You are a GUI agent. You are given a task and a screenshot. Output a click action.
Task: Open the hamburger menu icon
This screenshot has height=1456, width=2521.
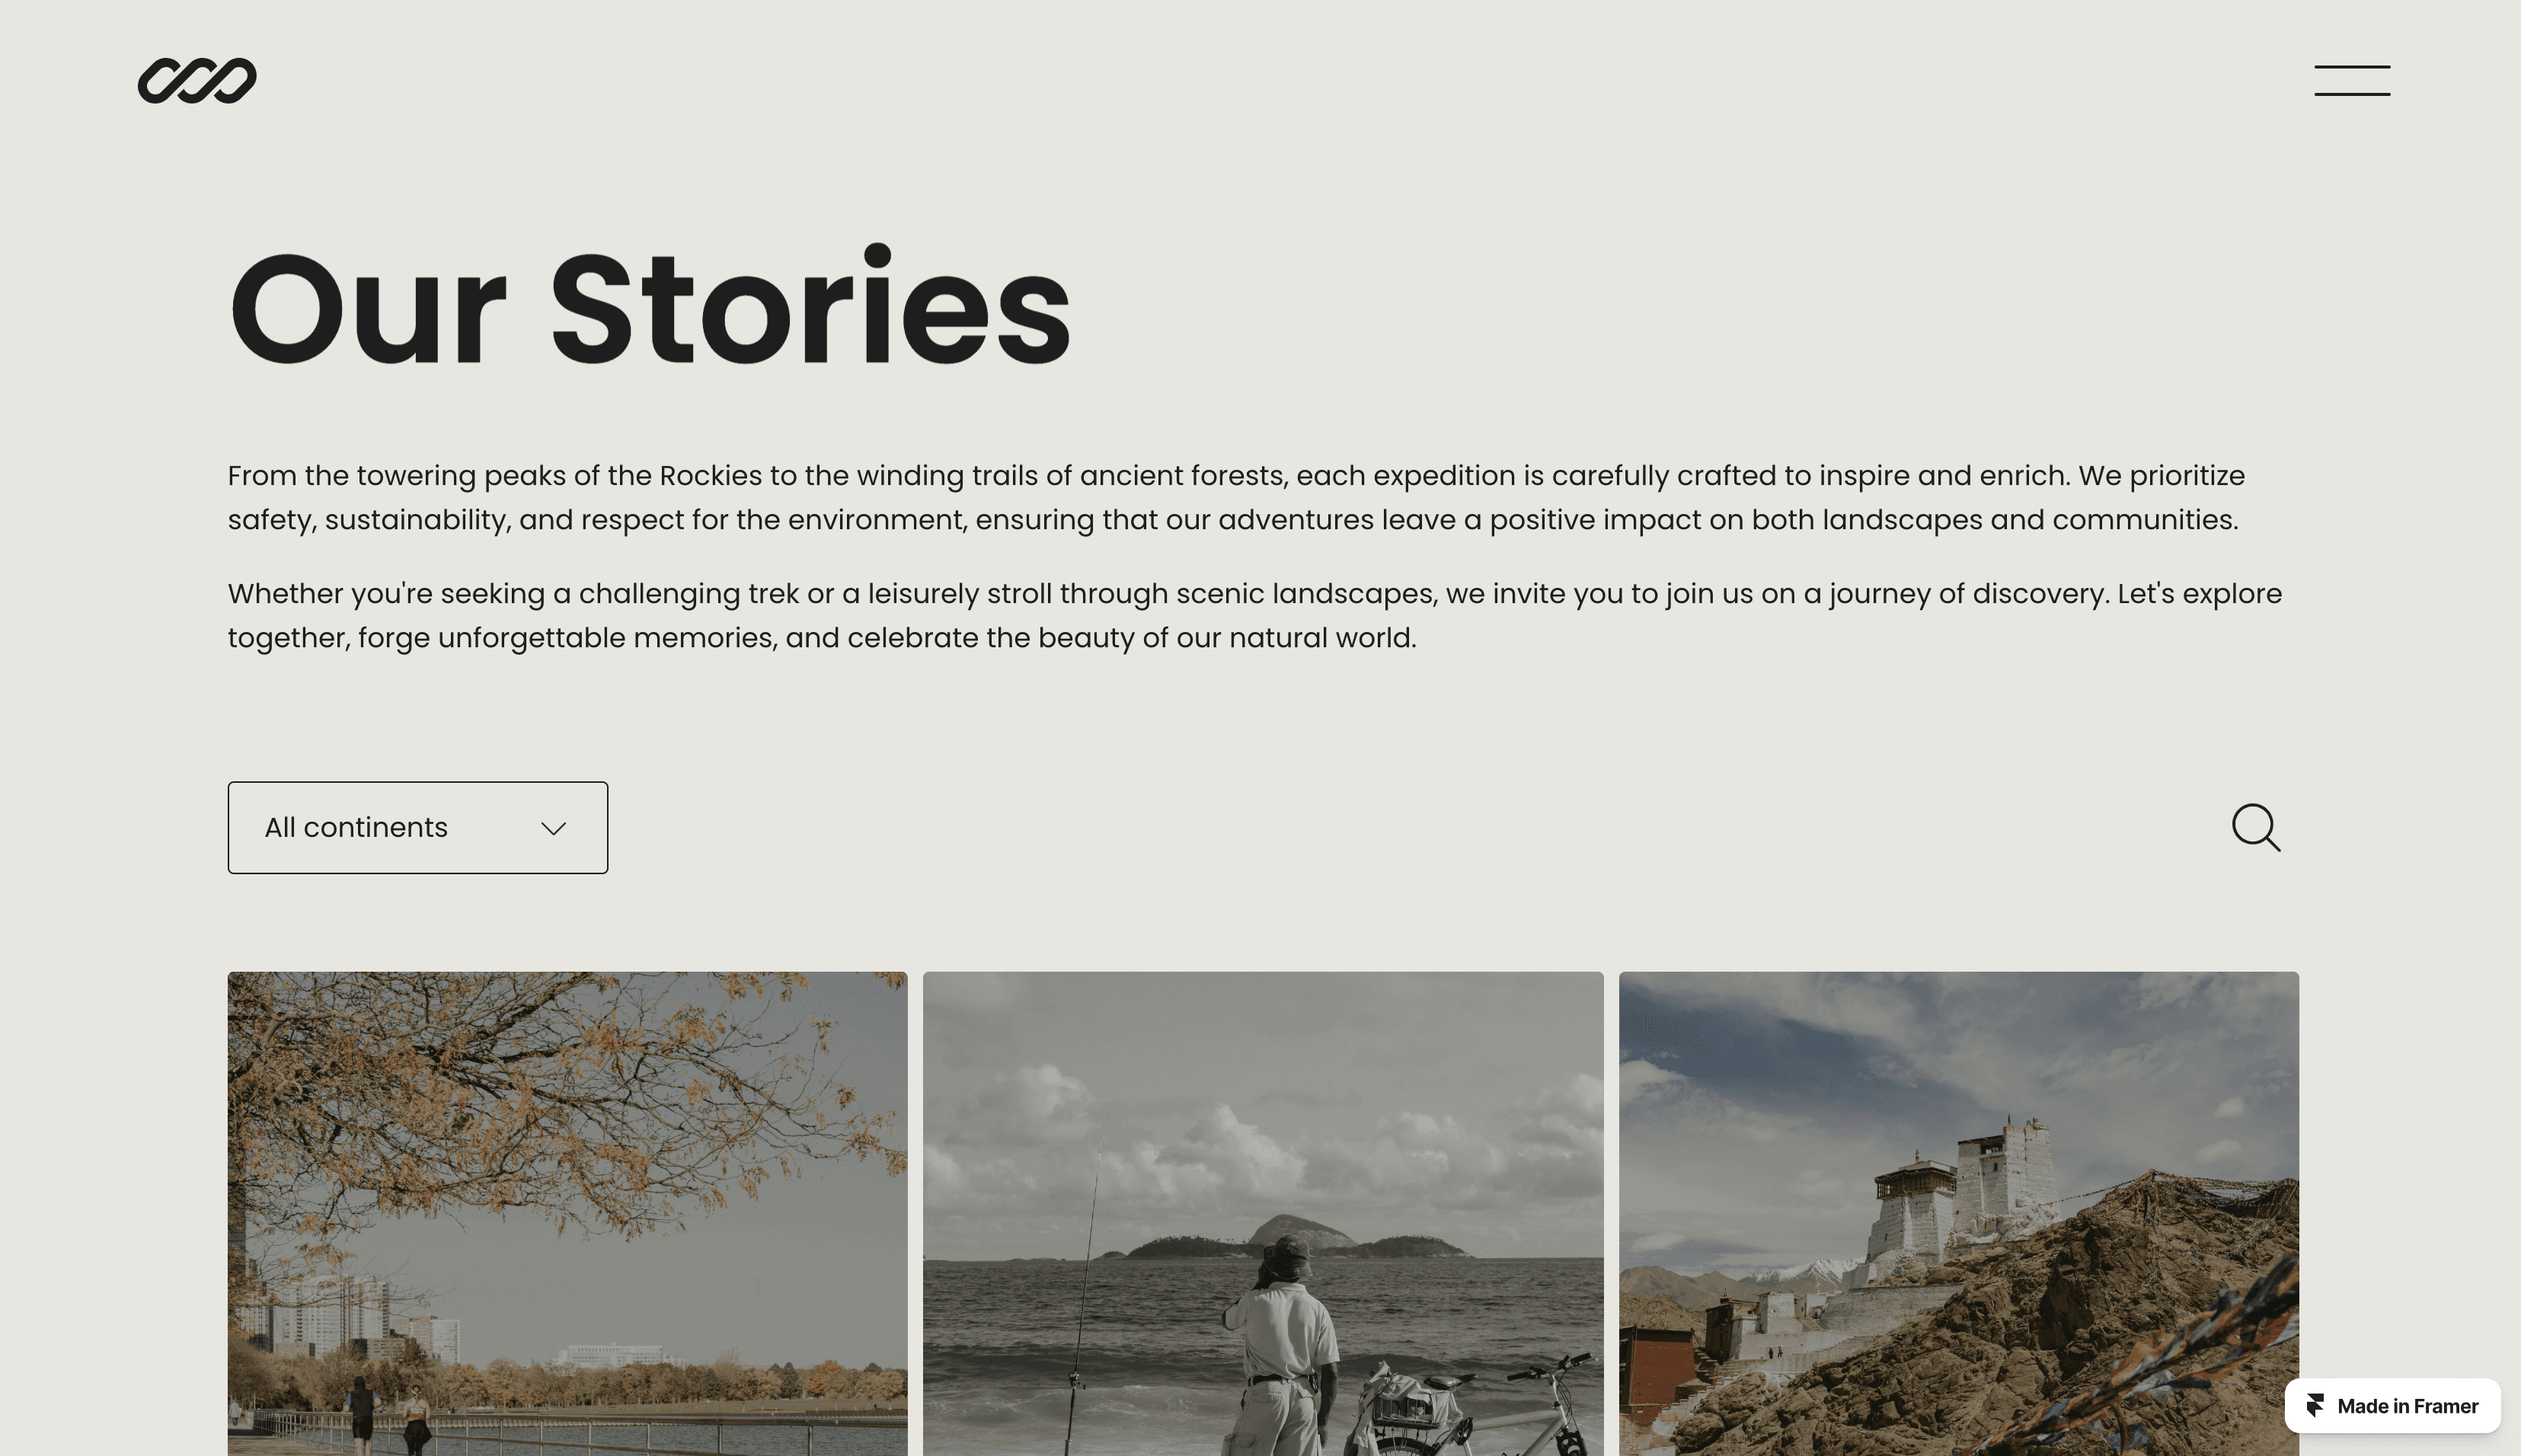tap(2352, 81)
